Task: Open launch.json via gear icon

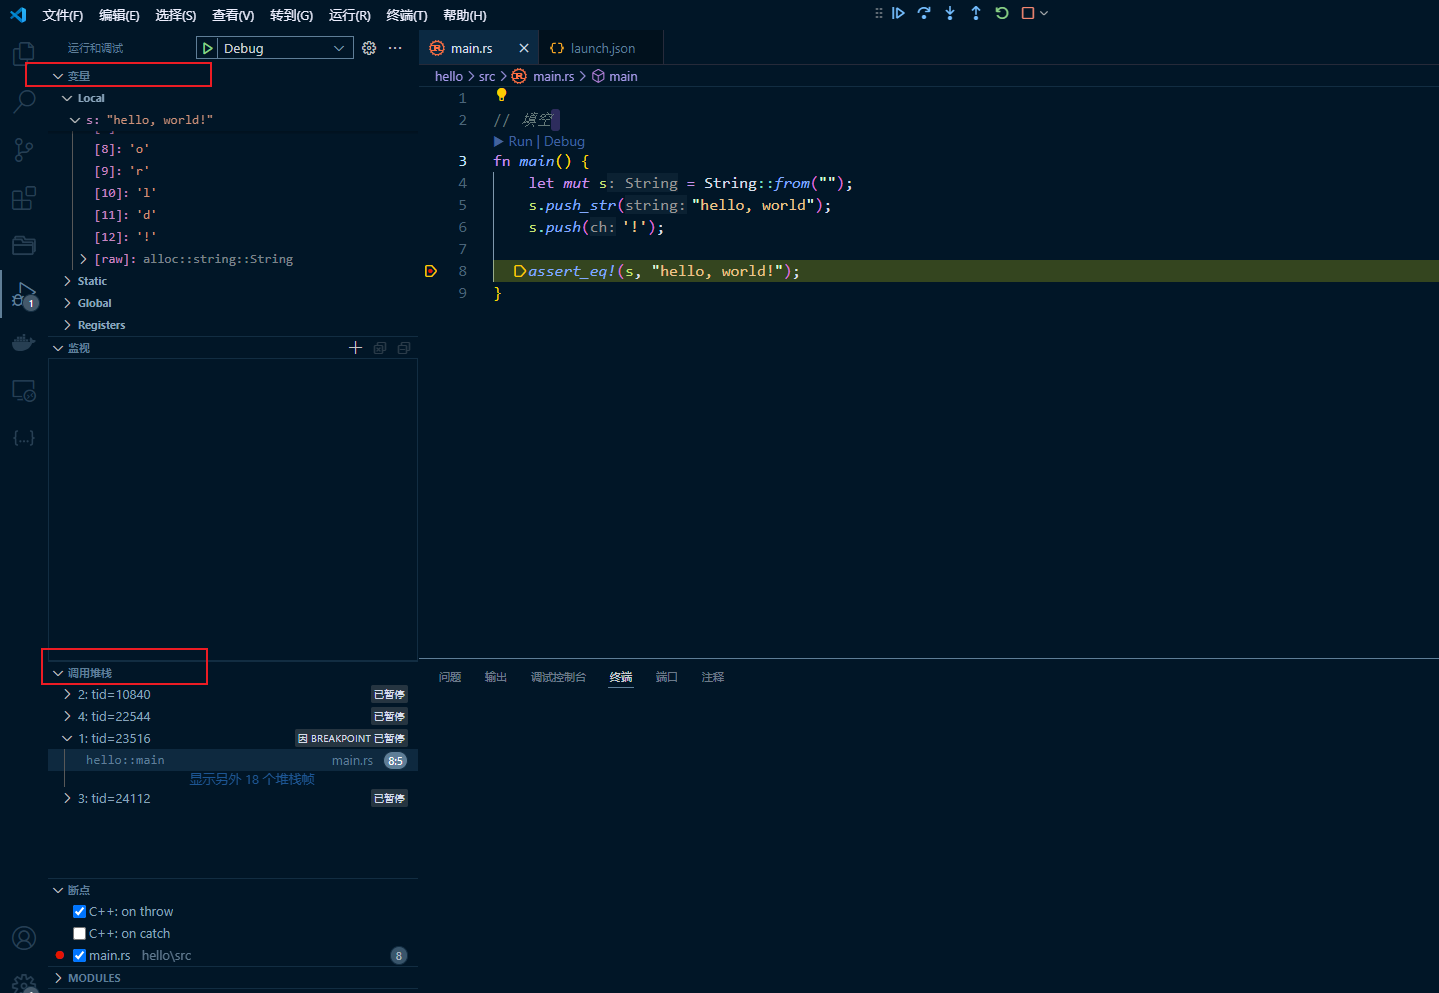Action: (x=369, y=48)
